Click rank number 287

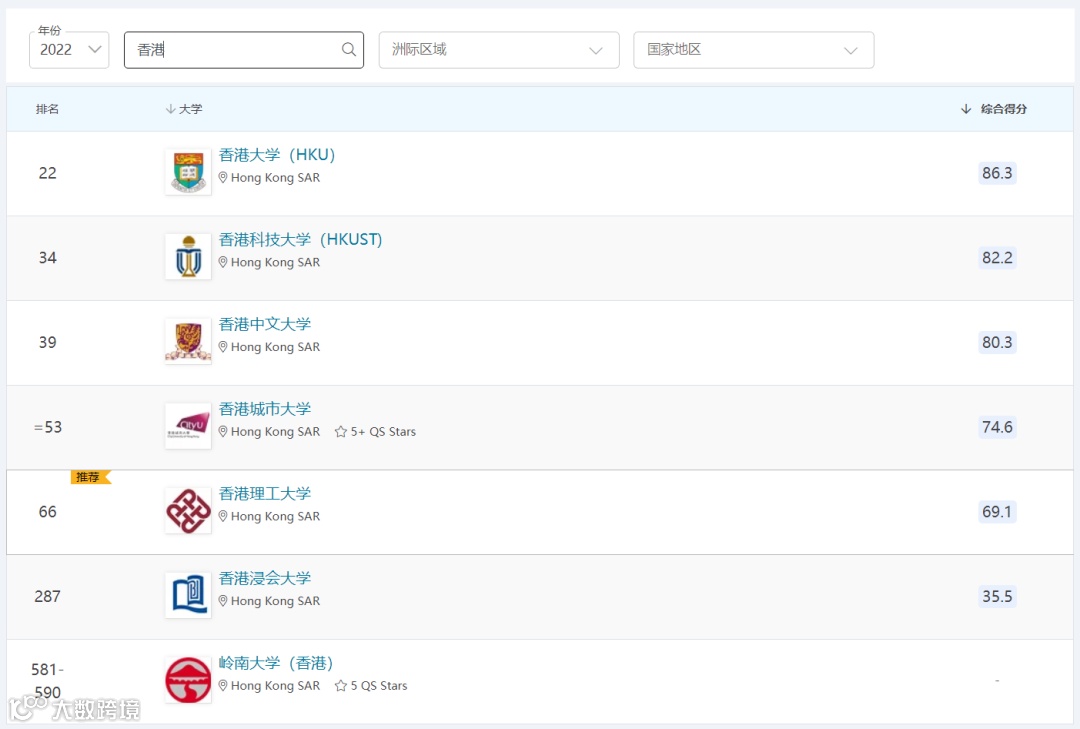click(48, 597)
